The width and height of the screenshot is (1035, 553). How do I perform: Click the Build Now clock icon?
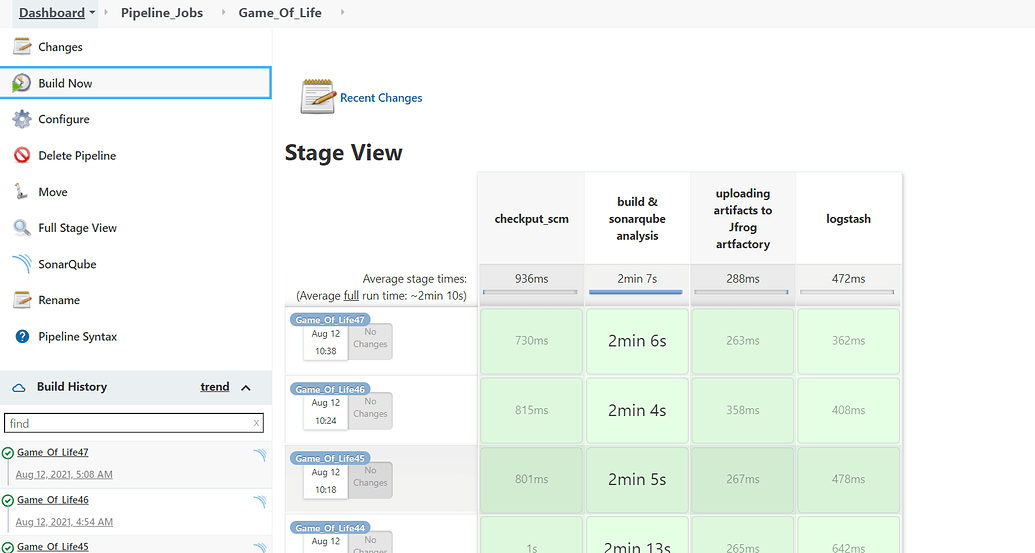(21, 83)
